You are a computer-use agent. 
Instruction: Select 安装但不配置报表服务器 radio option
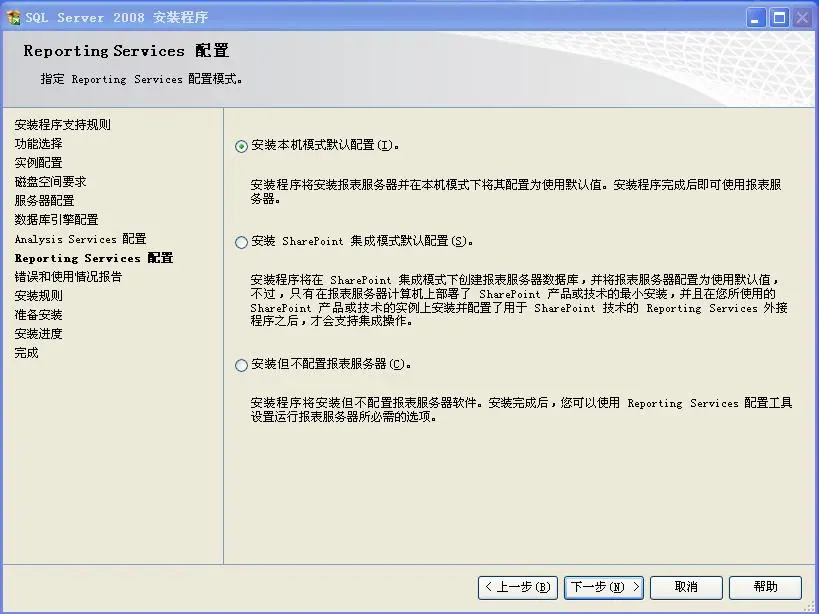(x=241, y=365)
